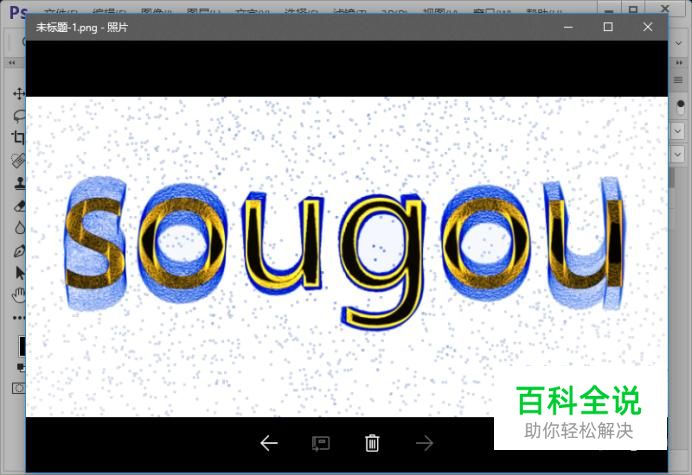Screen dimensions: 692x475
Task: Open the Photoshop right panel menu icon
Action: 678,80
